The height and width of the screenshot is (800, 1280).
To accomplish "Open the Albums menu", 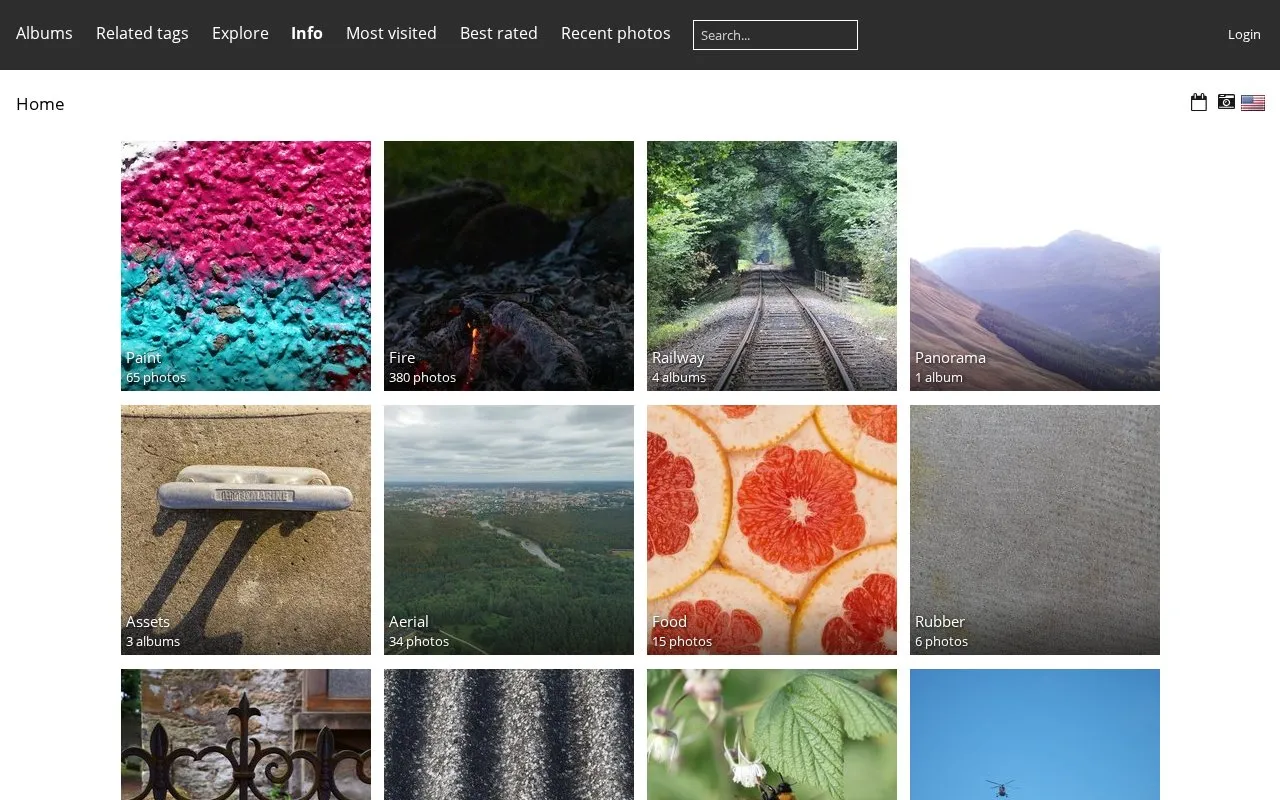I will tap(44, 33).
